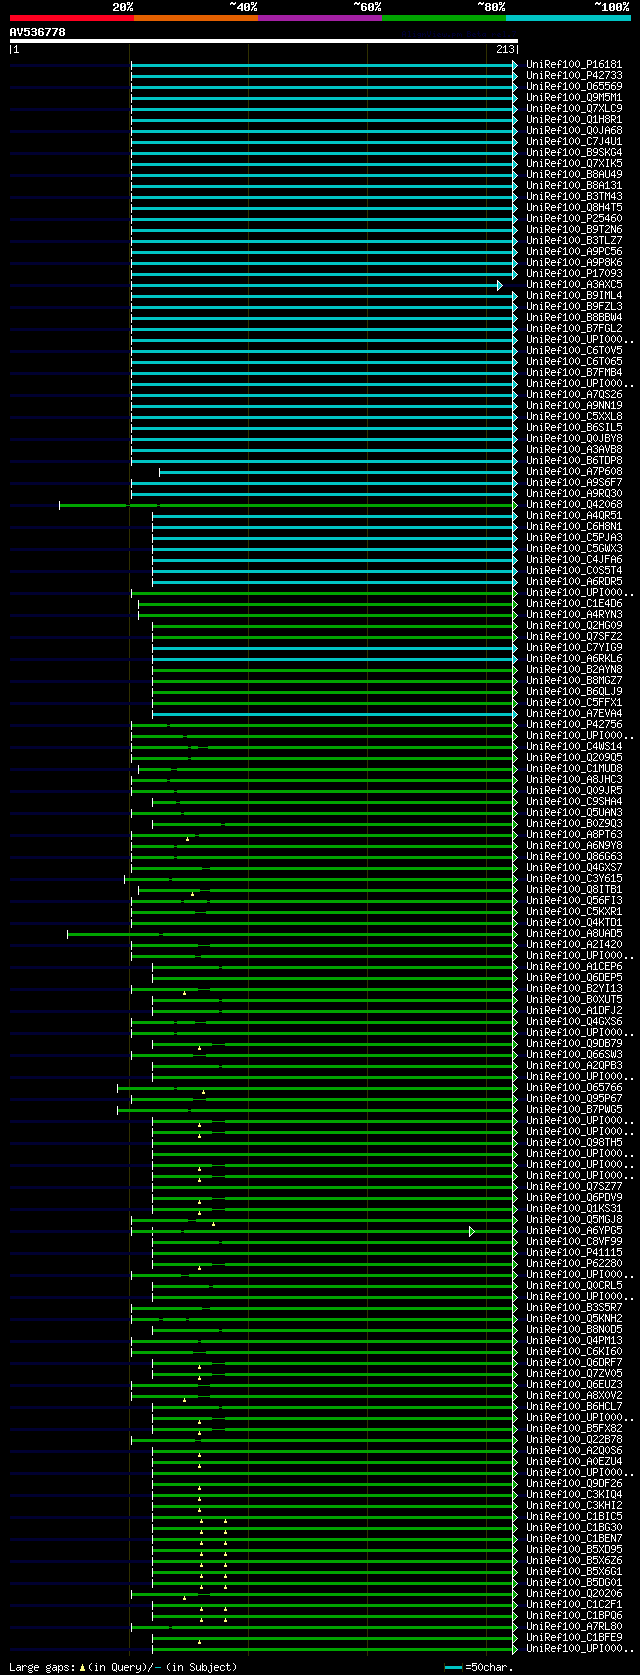This screenshot has height=1675, width=640.
Task: Select hit label UniRef100_Q1H8R1
Action: tap(574, 119)
